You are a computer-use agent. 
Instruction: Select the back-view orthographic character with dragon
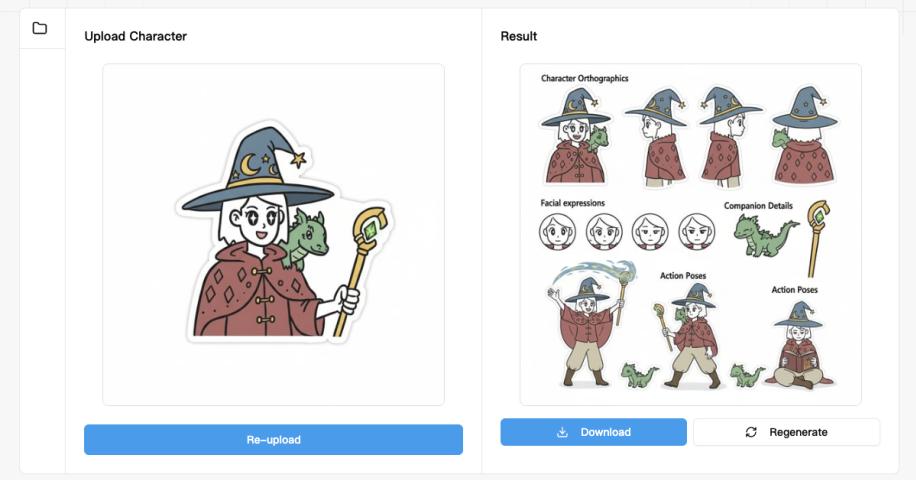(804, 135)
